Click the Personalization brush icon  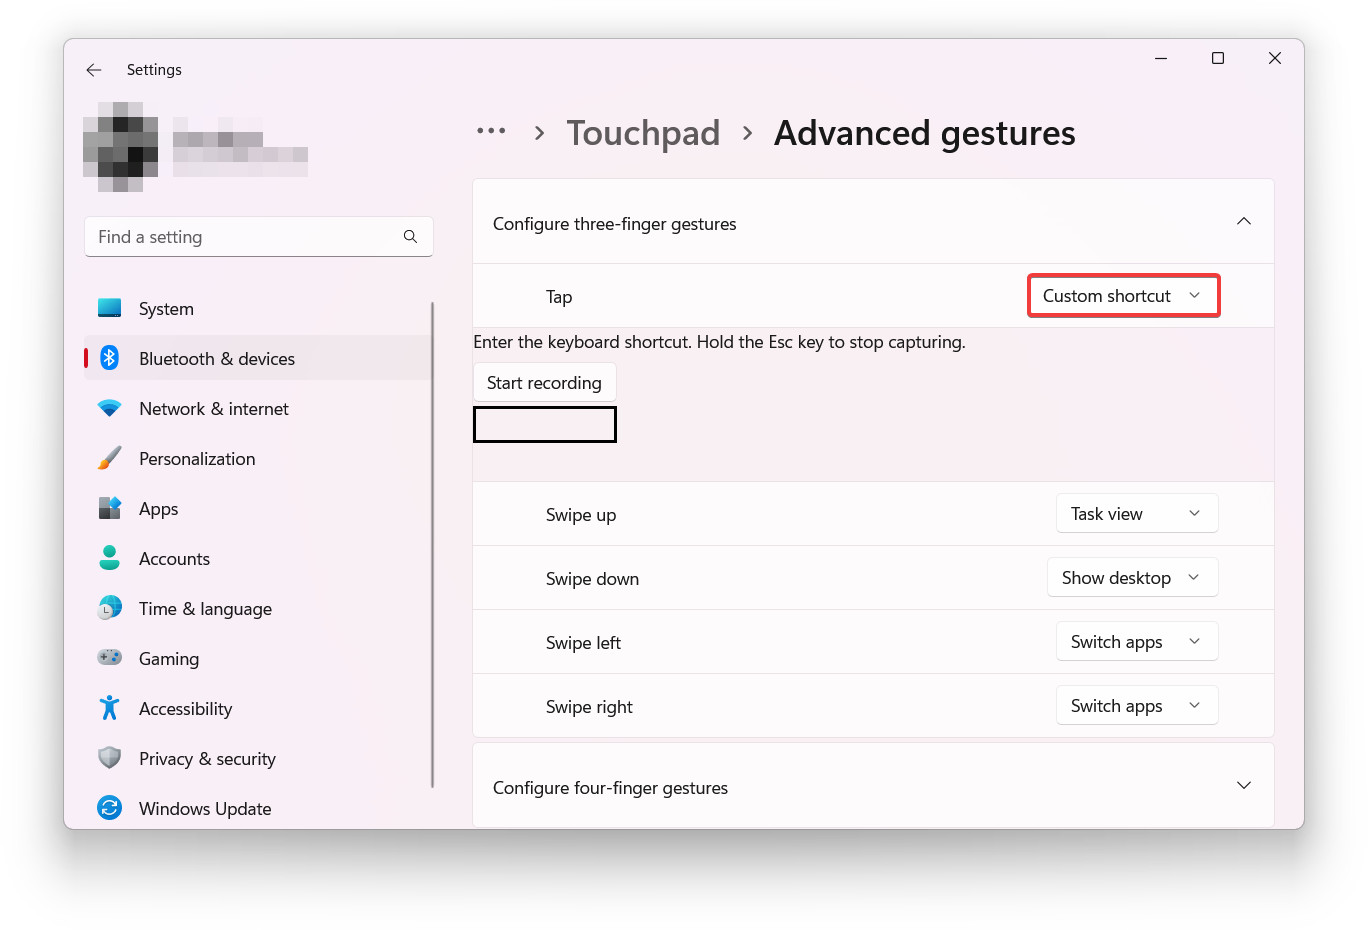point(110,458)
